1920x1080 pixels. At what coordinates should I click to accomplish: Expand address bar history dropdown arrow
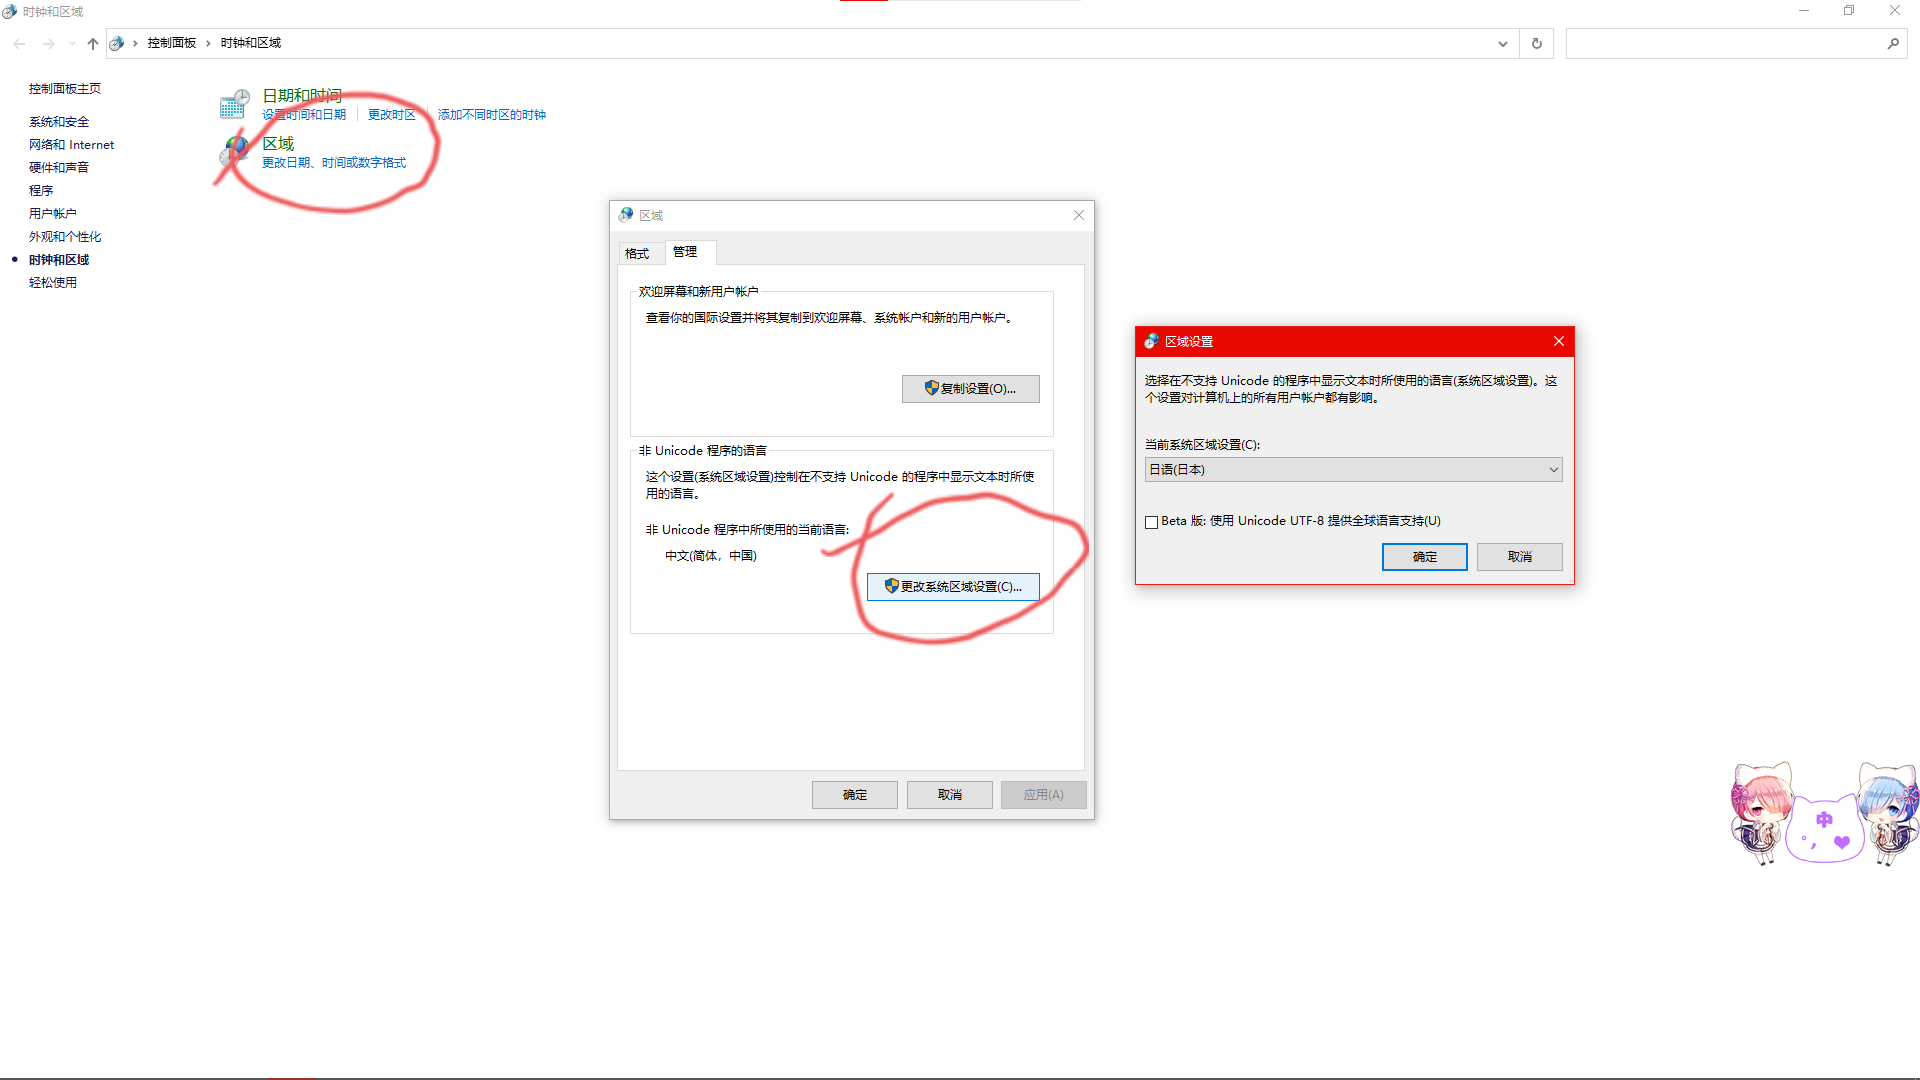coord(1502,44)
